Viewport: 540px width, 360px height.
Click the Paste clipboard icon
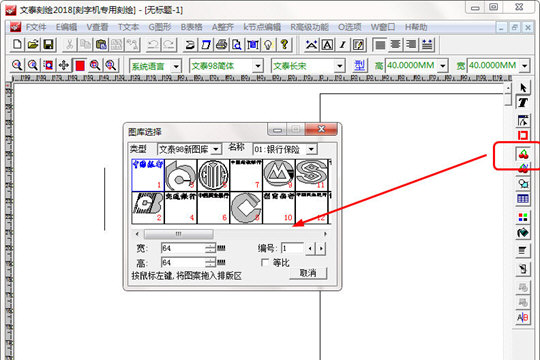(x=101, y=44)
